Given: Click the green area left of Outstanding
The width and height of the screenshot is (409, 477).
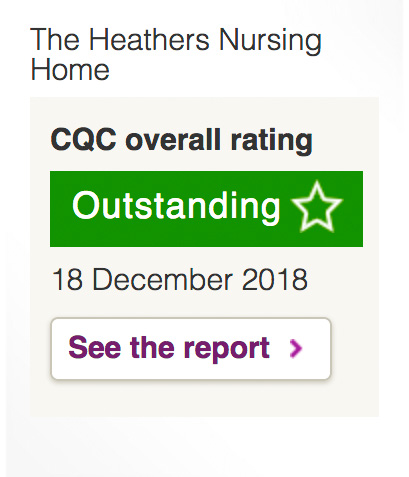Looking at the screenshot, I should click(61, 209).
